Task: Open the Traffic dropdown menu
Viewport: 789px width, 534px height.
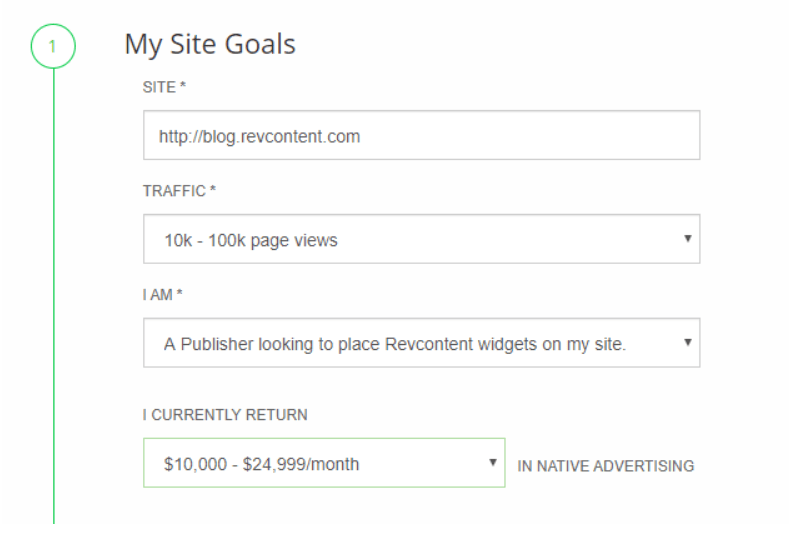Action: [x=421, y=240]
